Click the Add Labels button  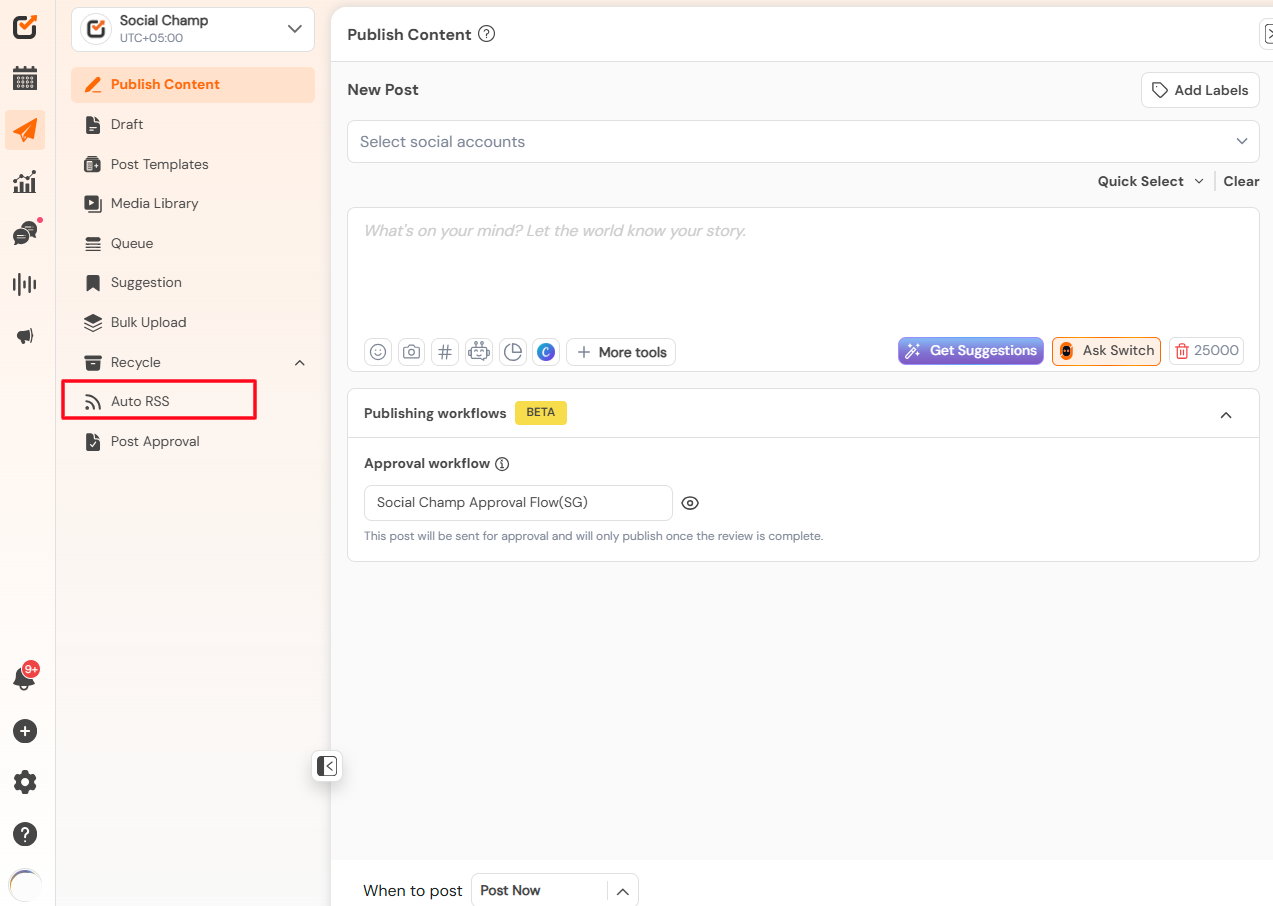(1200, 90)
